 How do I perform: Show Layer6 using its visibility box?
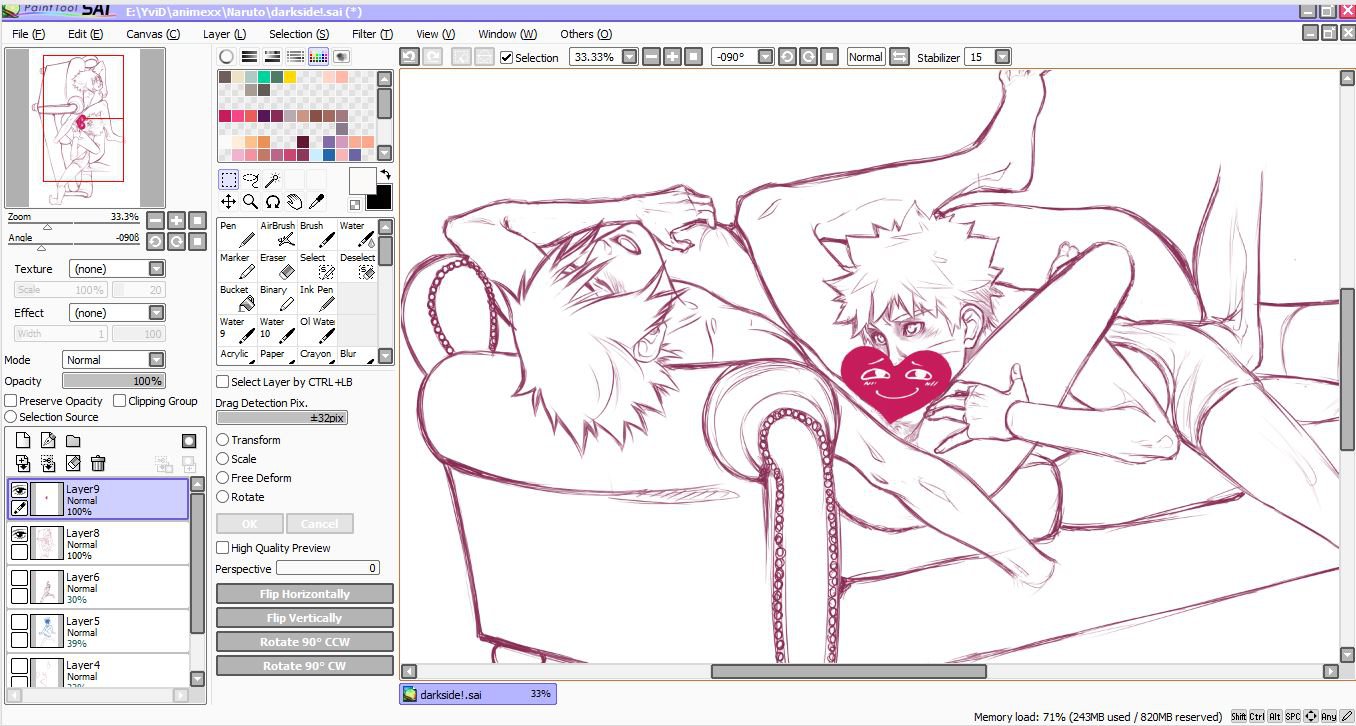(19, 578)
